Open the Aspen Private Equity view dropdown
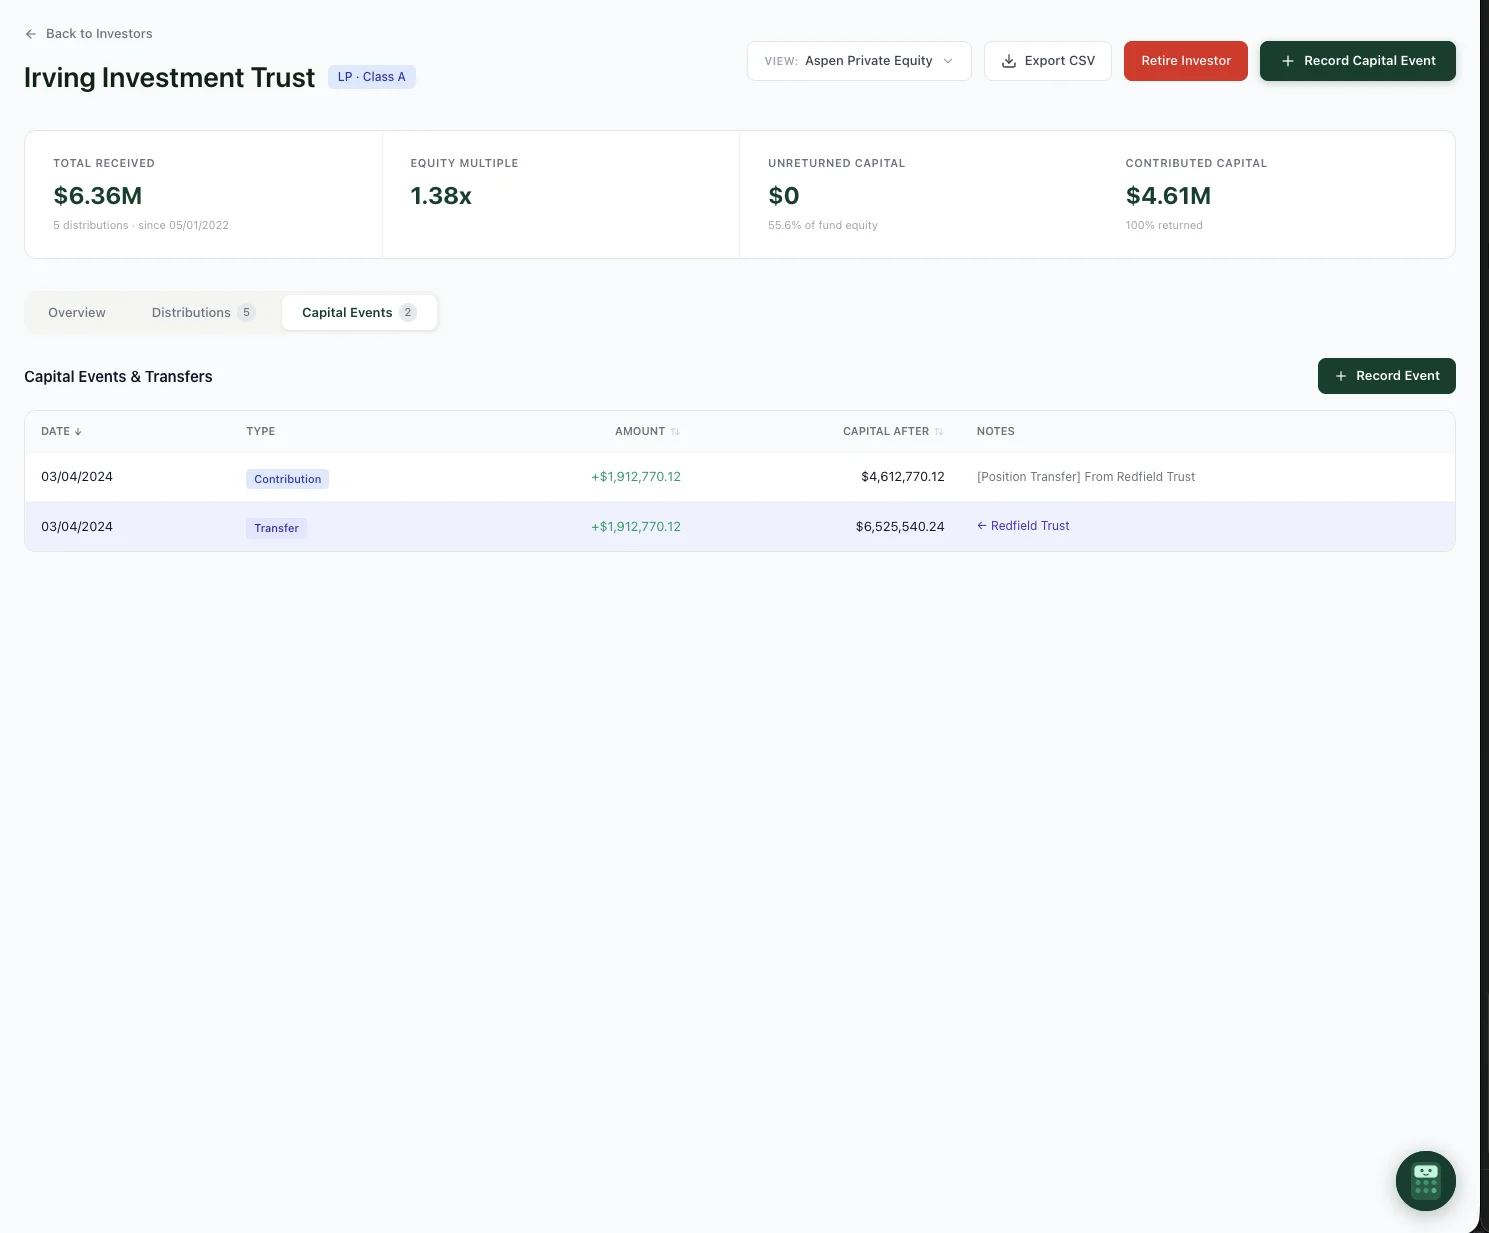The width and height of the screenshot is (1489, 1233). (x=858, y=60)
